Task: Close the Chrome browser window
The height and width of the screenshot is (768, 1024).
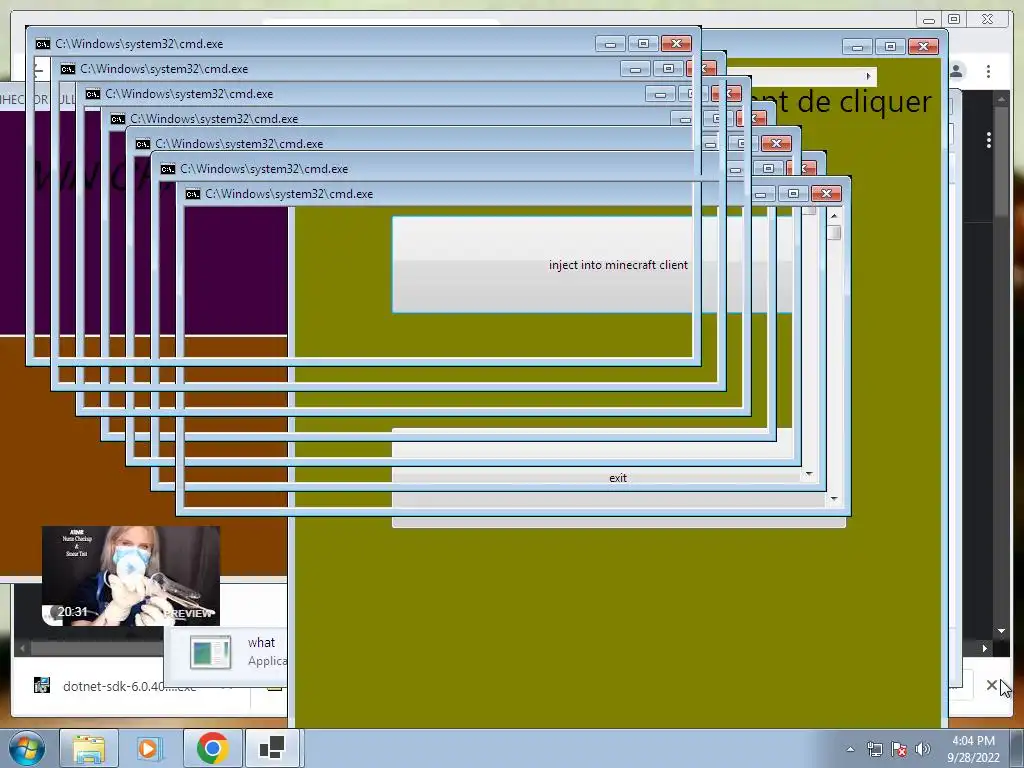Action: click(x=987, y=20)
